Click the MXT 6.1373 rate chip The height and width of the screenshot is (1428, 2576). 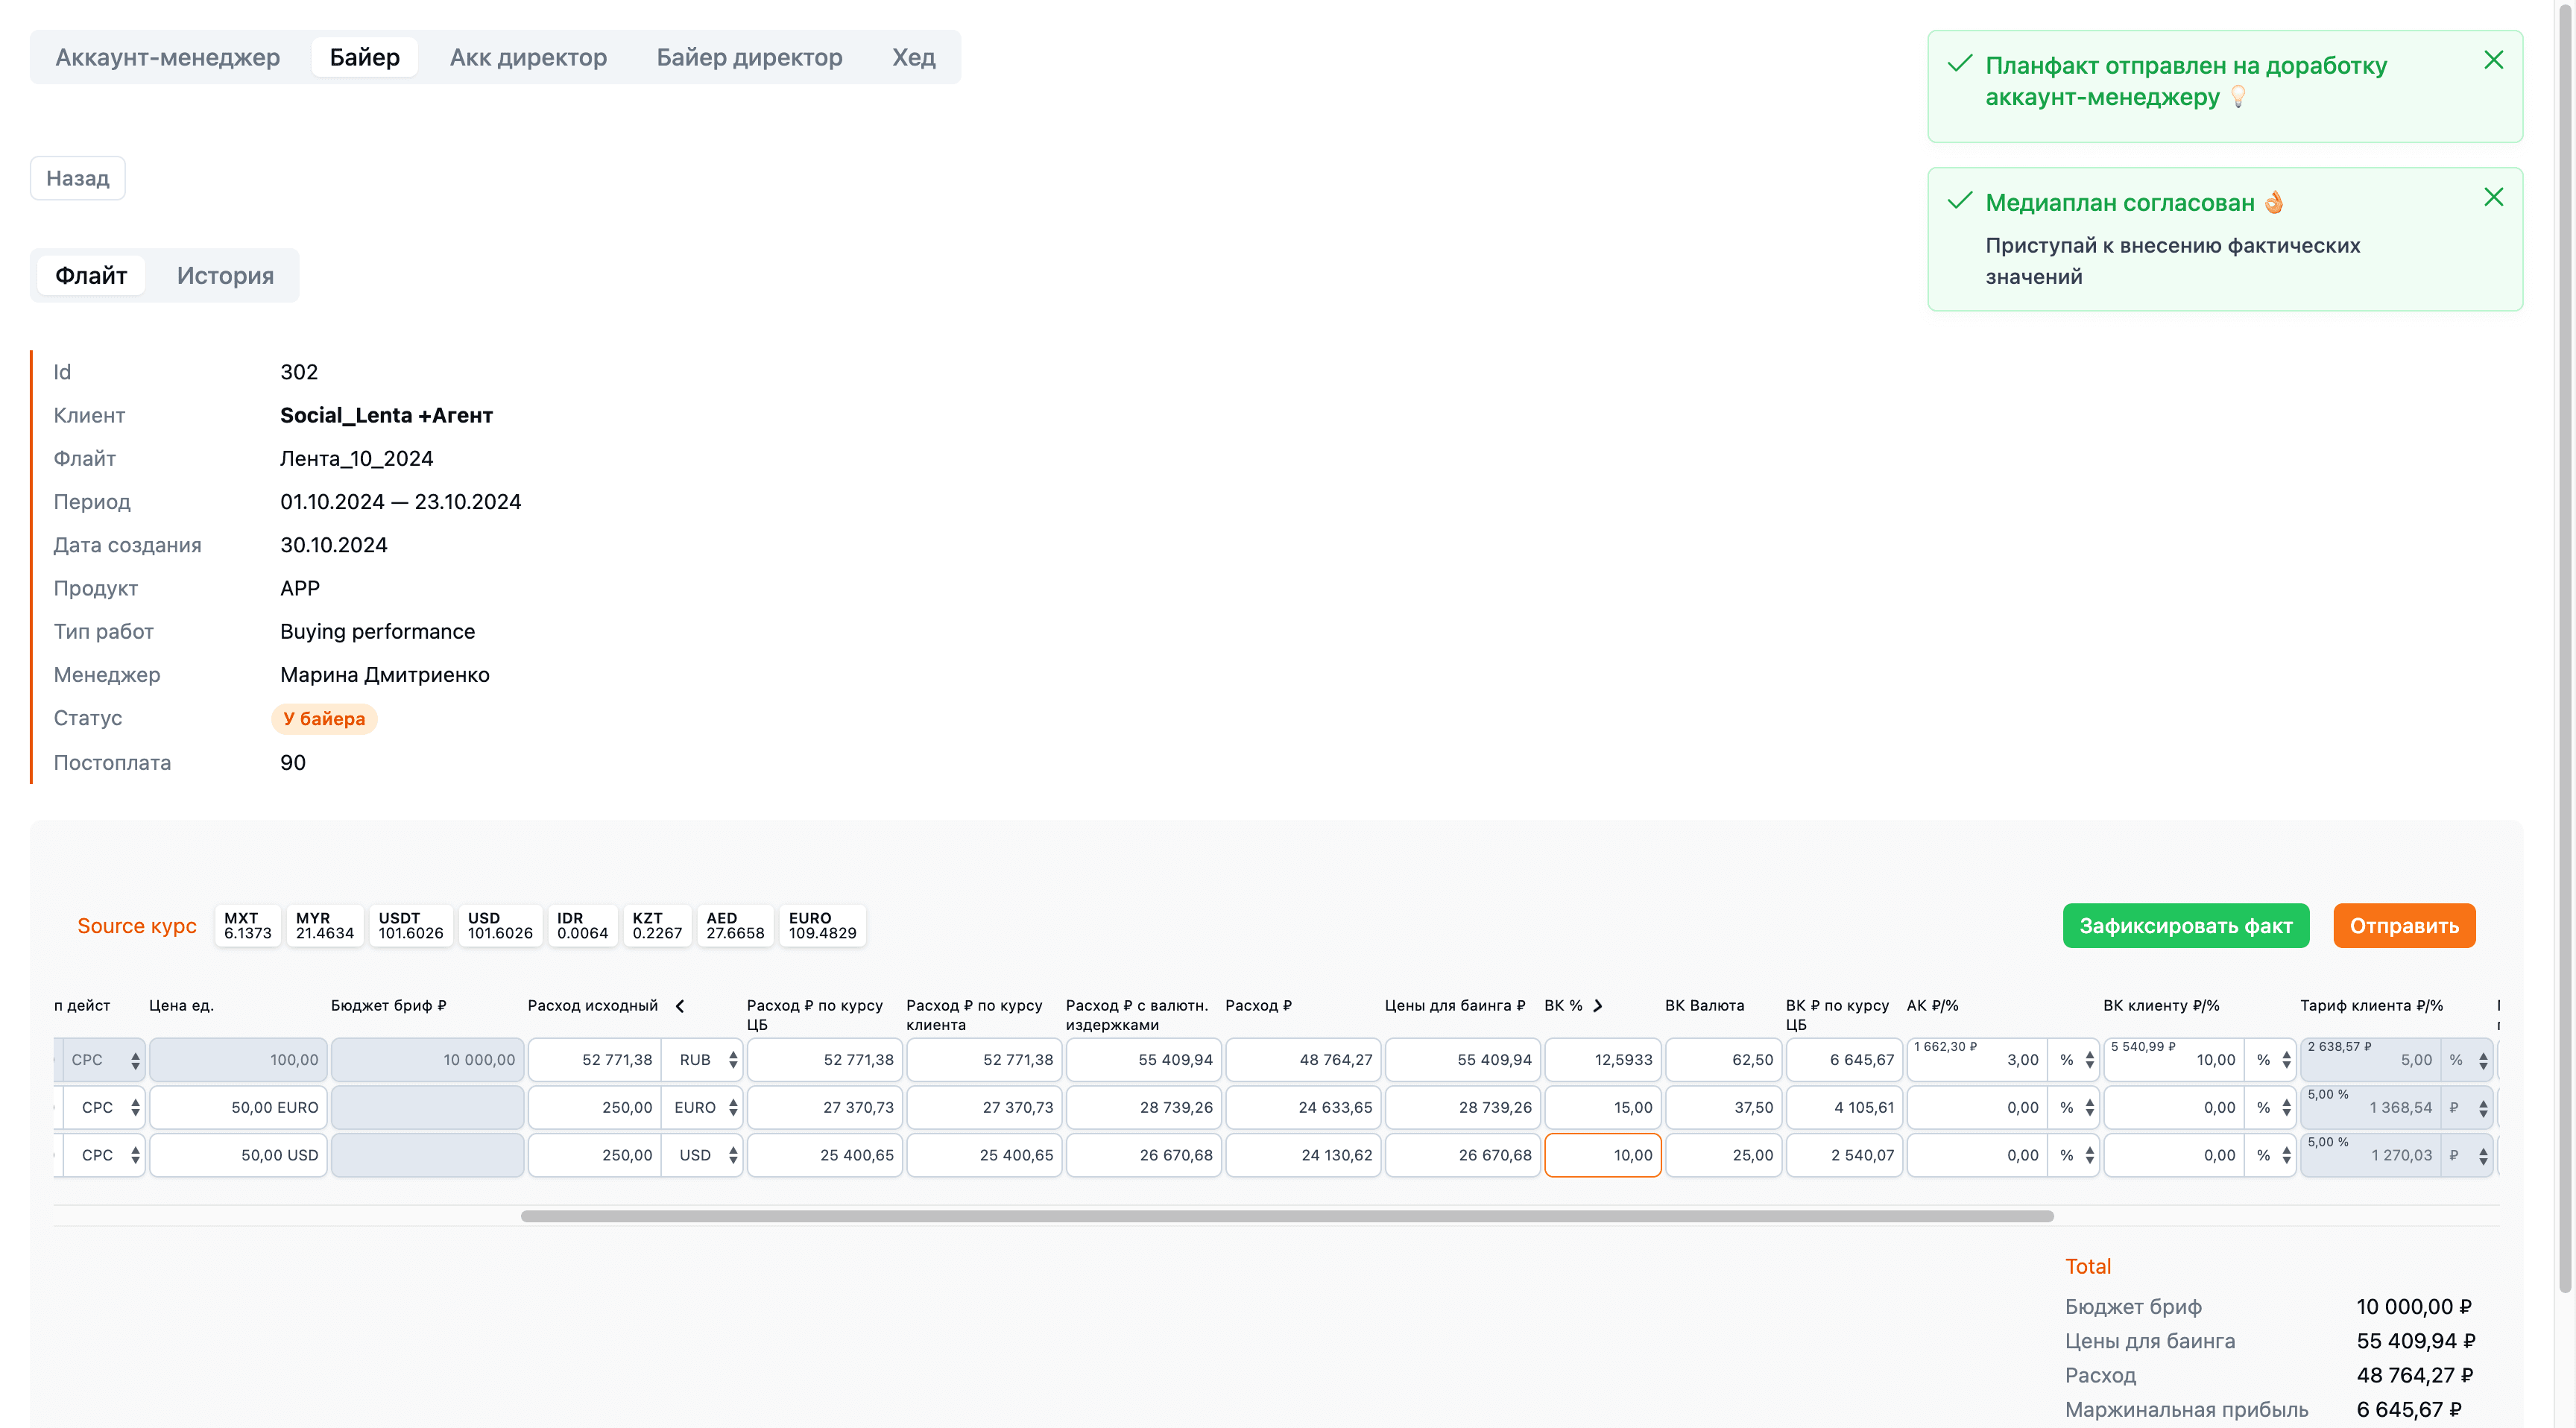tap(247, 925)
